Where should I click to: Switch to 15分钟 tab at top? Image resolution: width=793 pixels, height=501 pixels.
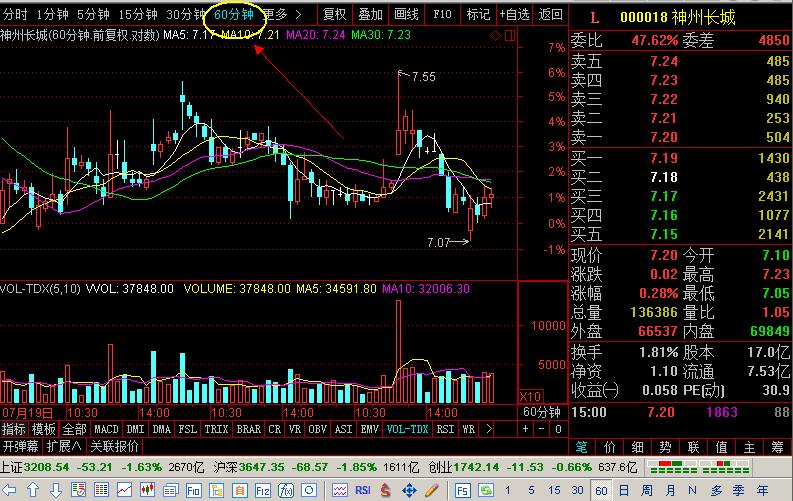click(x=138, y=14)
